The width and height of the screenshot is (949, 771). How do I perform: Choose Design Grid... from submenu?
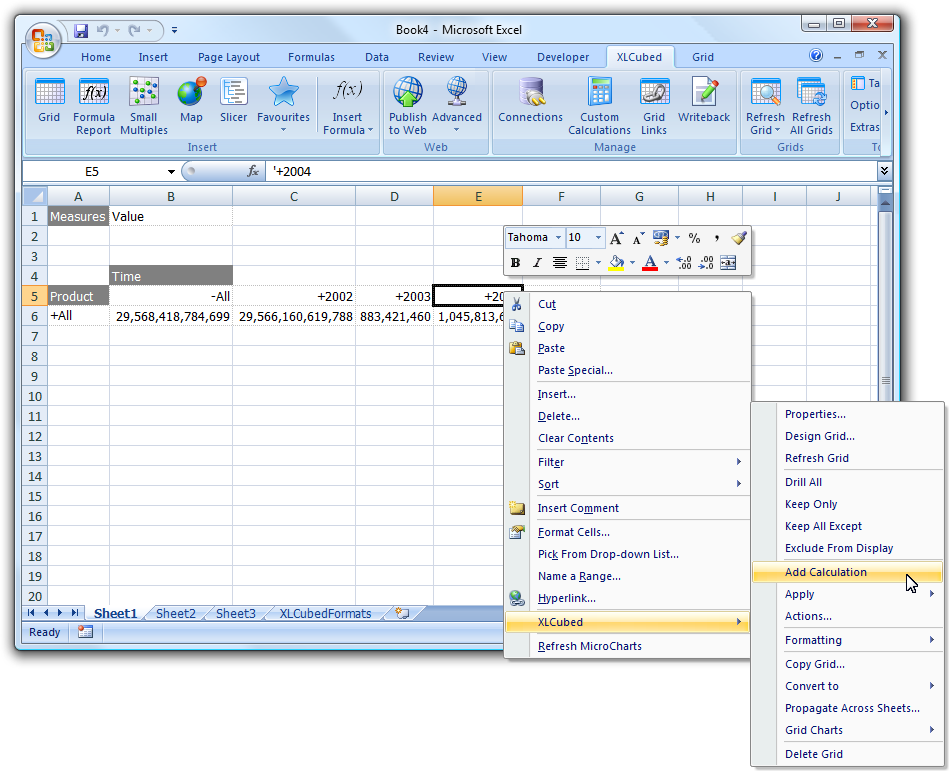coord(847,436)
